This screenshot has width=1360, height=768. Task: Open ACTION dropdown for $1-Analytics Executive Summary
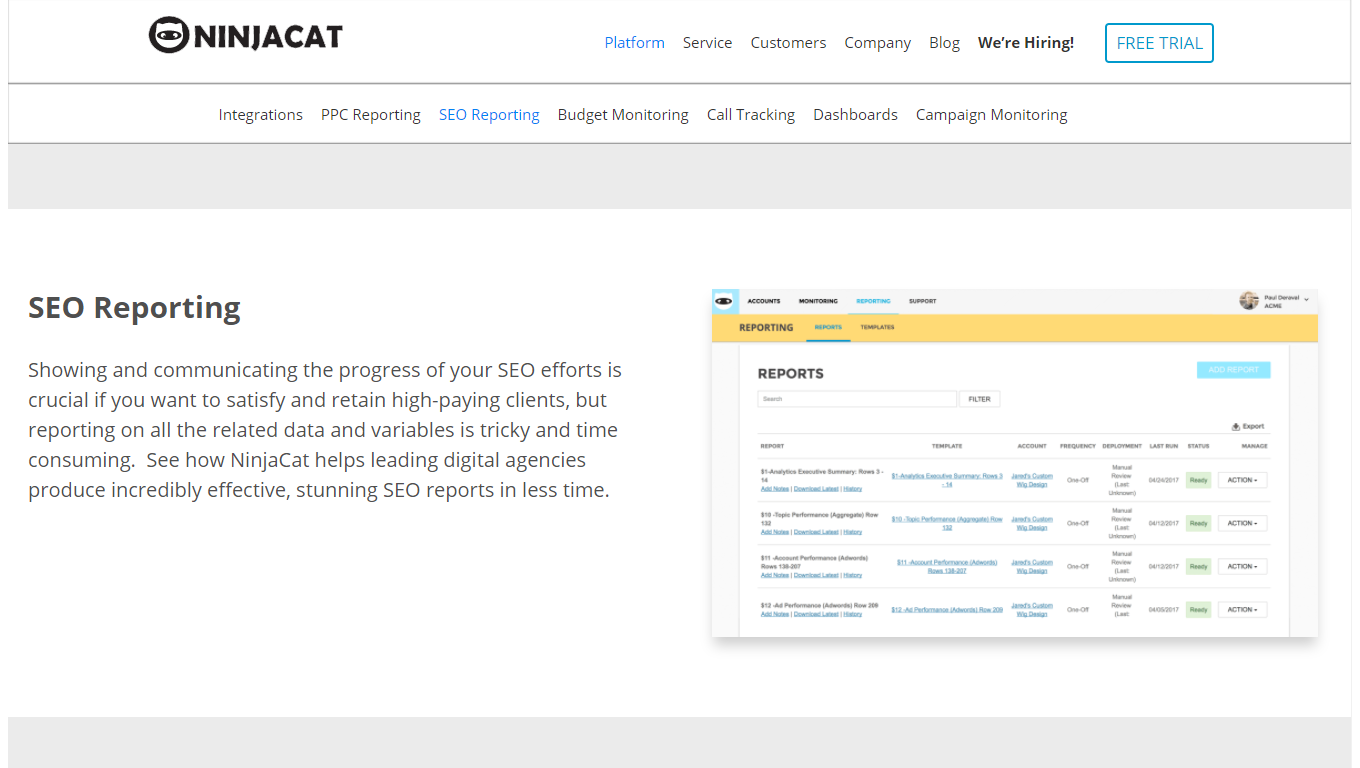click(x=1242, y=480)
